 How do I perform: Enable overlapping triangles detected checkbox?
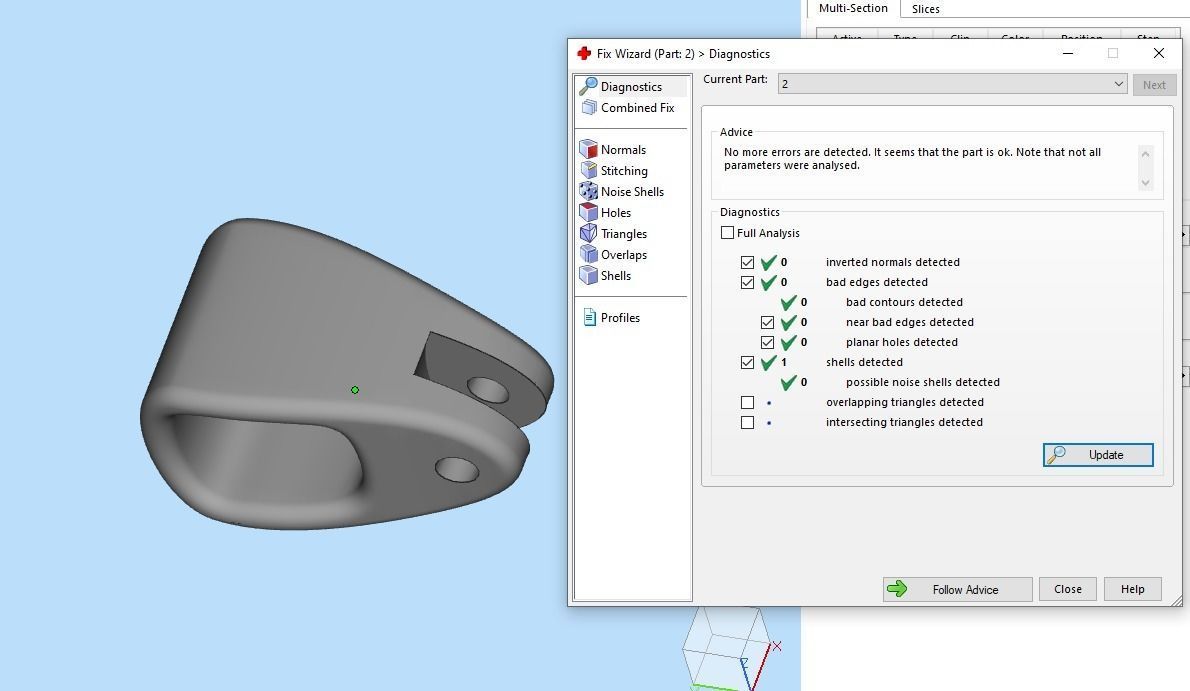click(748, 402)
